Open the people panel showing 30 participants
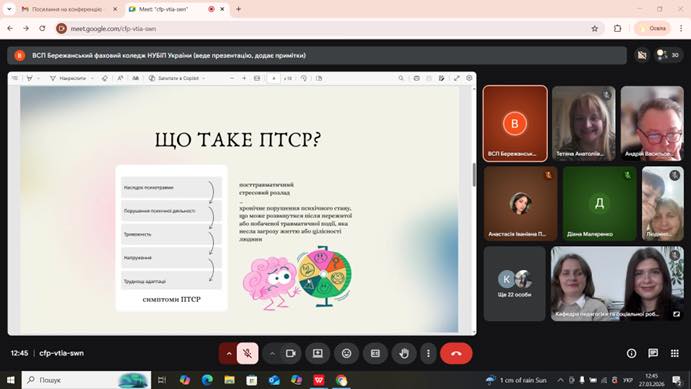This screenshot has width=691, height=389. click(x=668, y=55)
